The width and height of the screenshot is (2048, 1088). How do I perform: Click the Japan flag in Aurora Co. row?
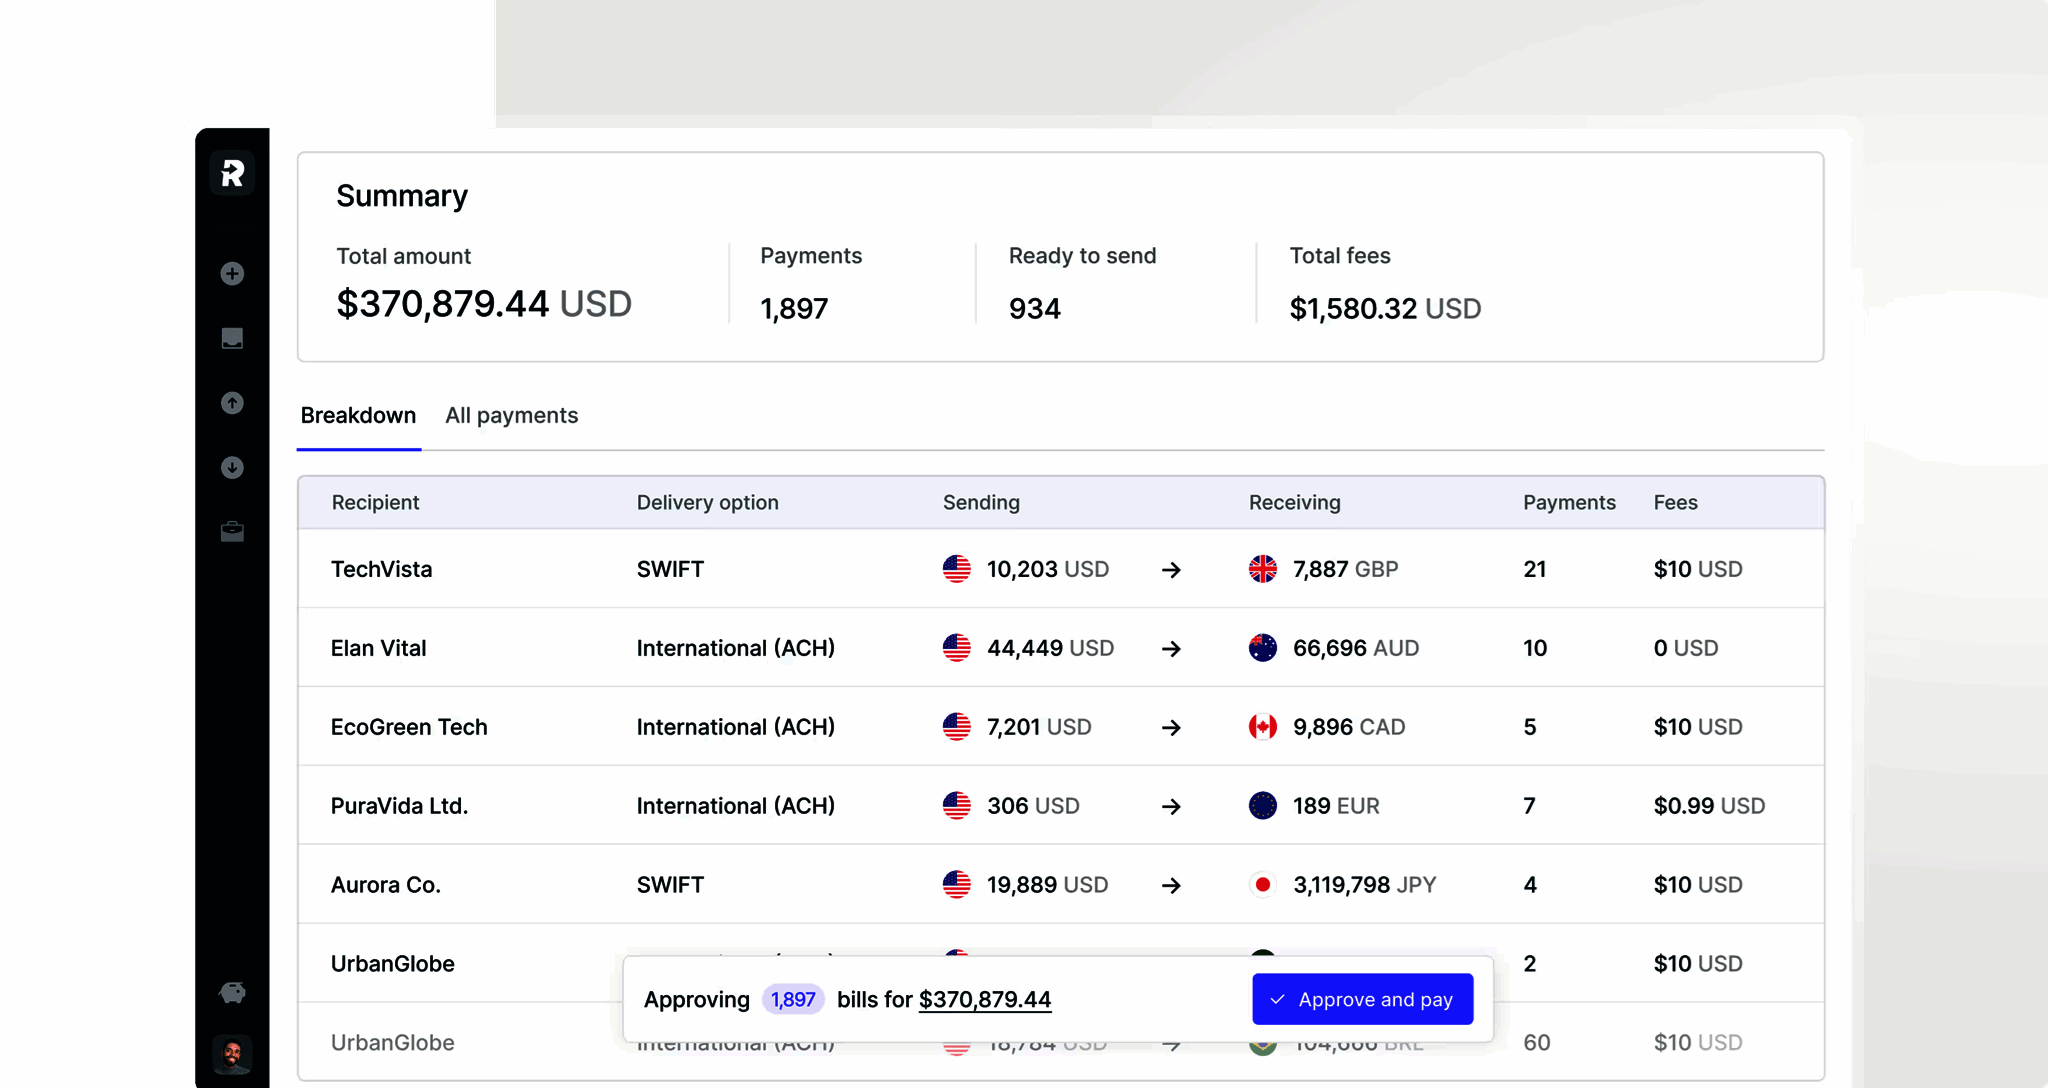coord(1262,885)
